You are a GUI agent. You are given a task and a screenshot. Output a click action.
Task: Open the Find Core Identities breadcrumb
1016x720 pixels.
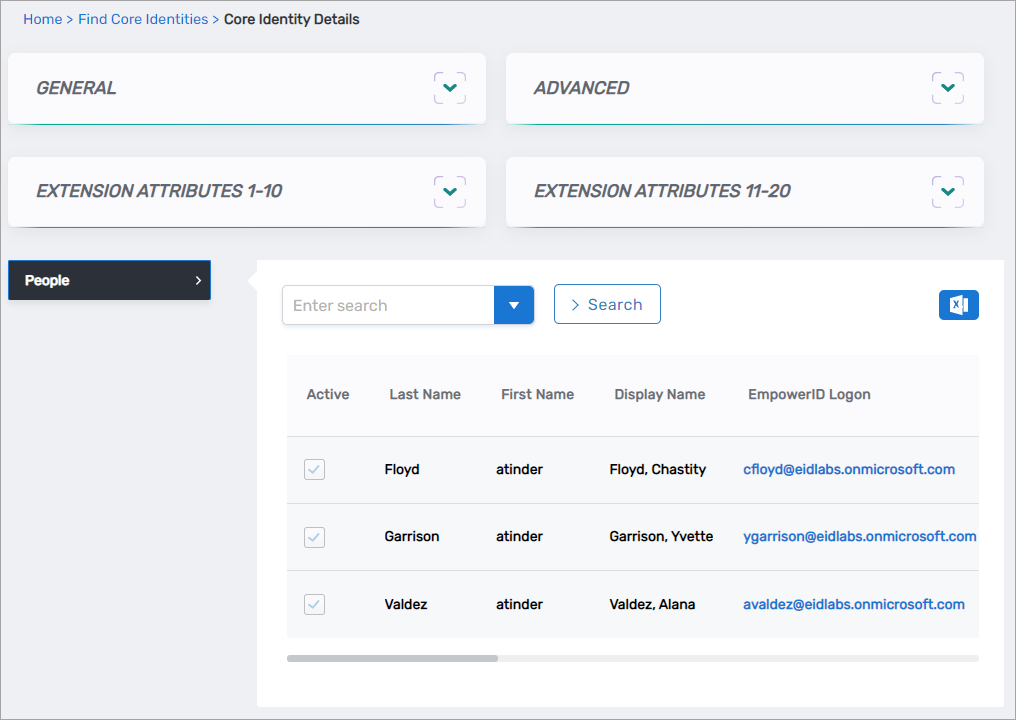coord(143,19)
